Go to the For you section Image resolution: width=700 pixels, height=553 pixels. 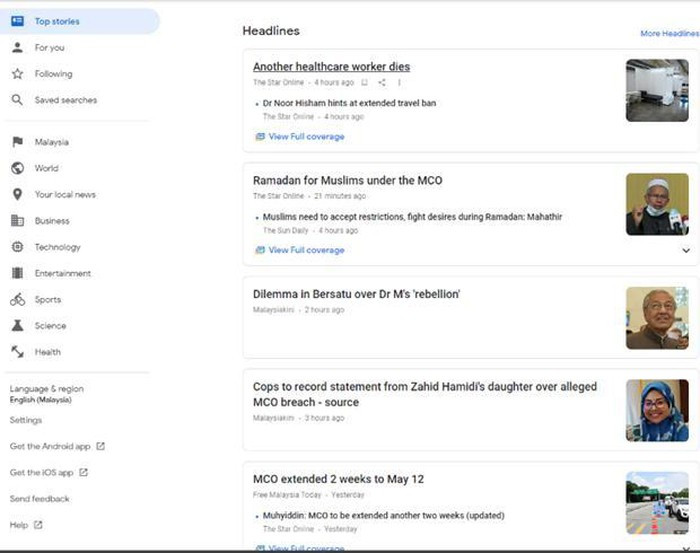[49, 48]
